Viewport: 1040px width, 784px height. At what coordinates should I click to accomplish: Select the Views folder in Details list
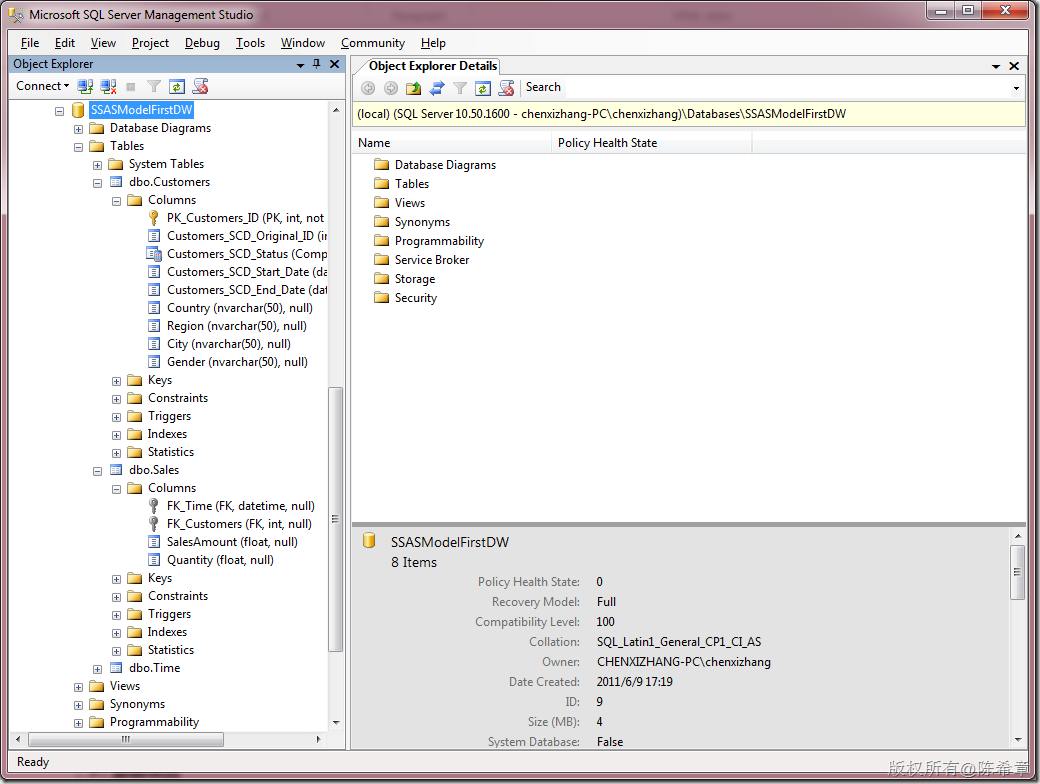pyautogui.click(x=400, y=203)
